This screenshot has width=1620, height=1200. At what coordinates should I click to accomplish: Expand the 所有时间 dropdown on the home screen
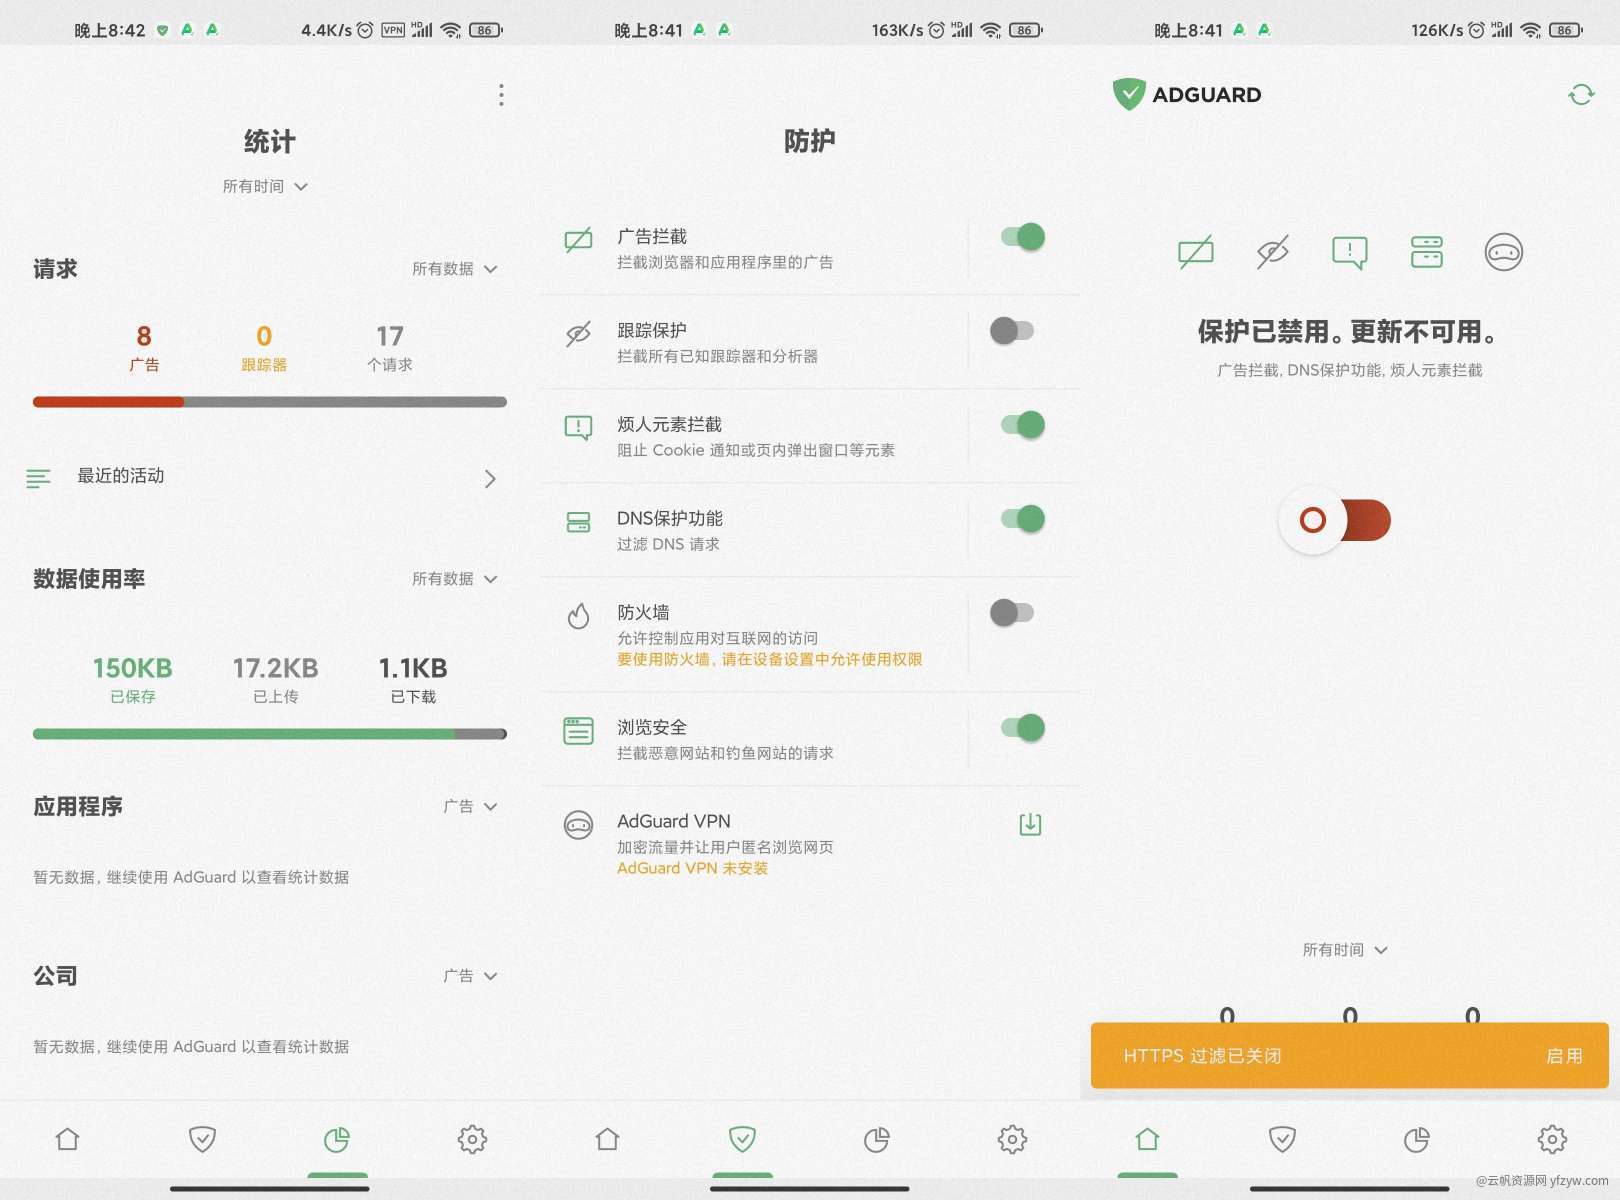tap(1345, 950)
